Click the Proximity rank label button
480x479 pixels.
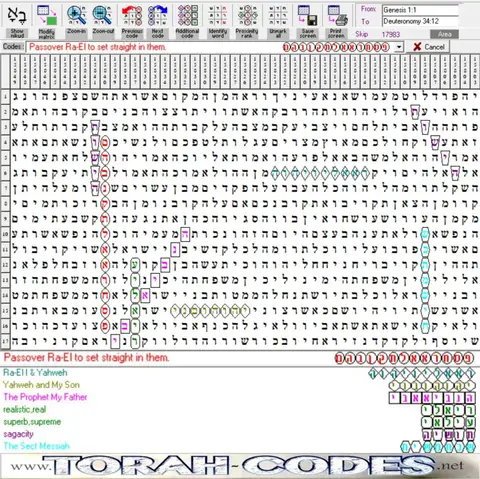pyautogui.click(x=247, y=33)
